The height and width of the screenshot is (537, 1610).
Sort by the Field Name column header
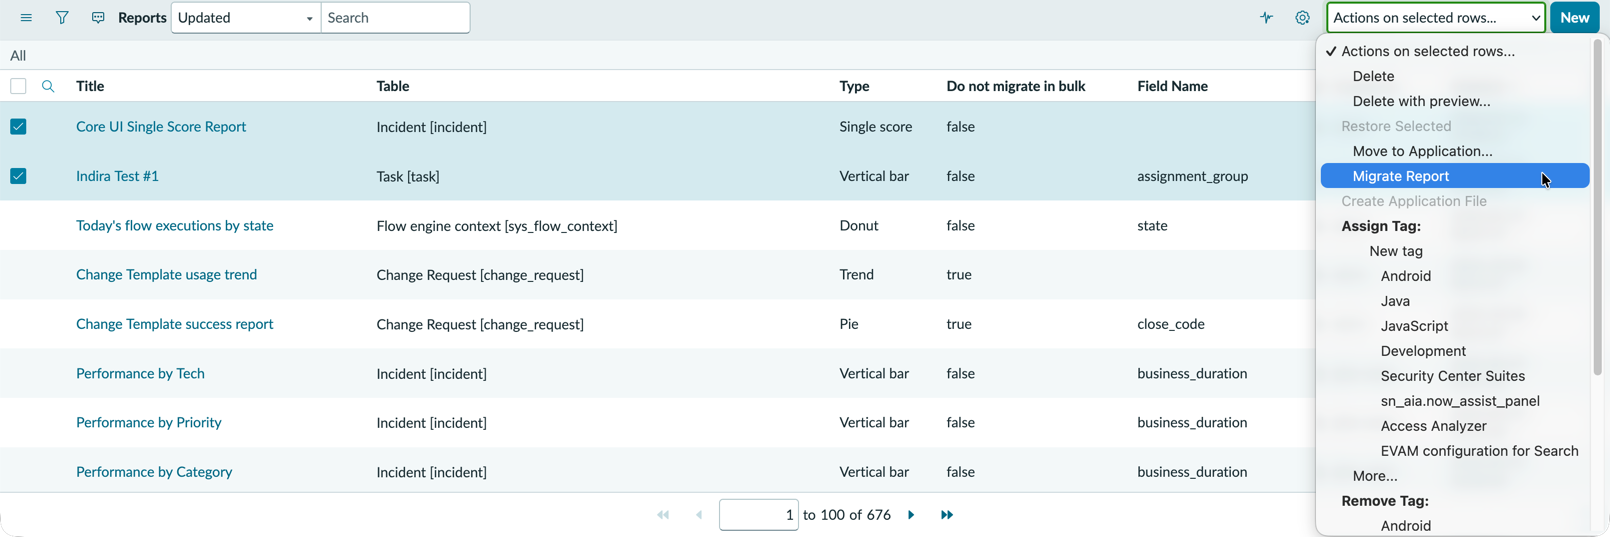tap(1172, 86)
